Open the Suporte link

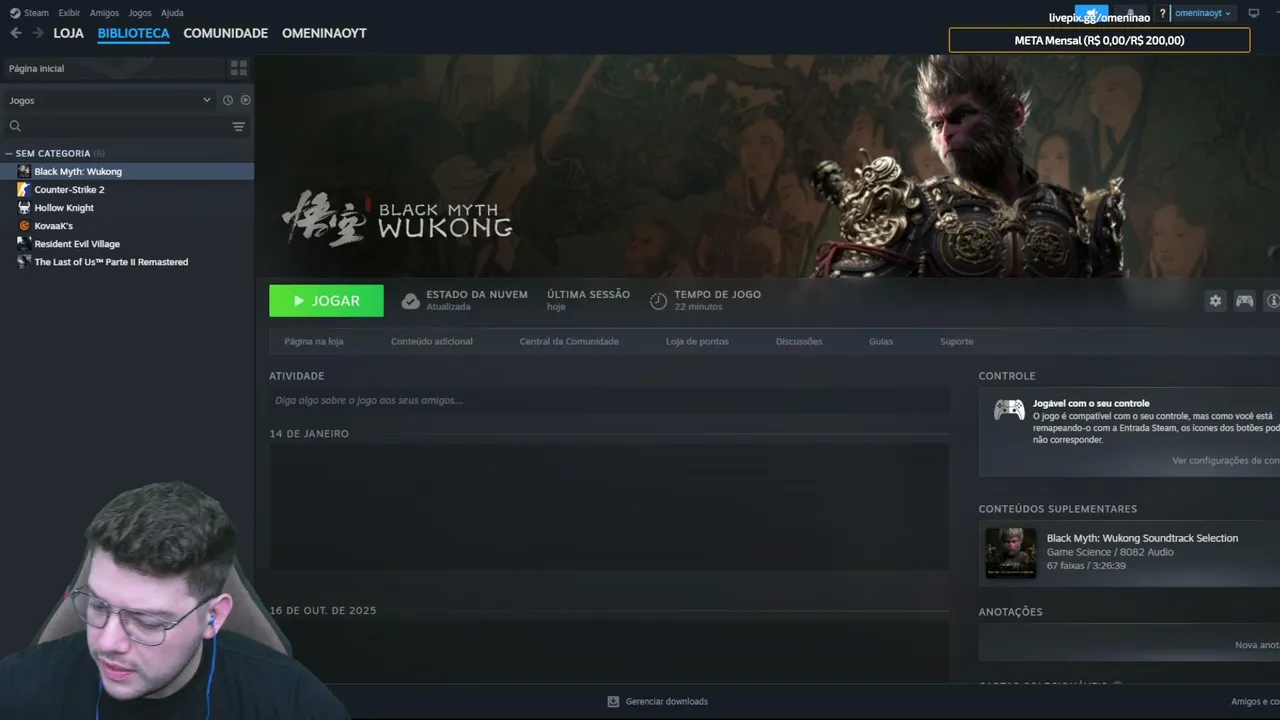coord(956,341)
